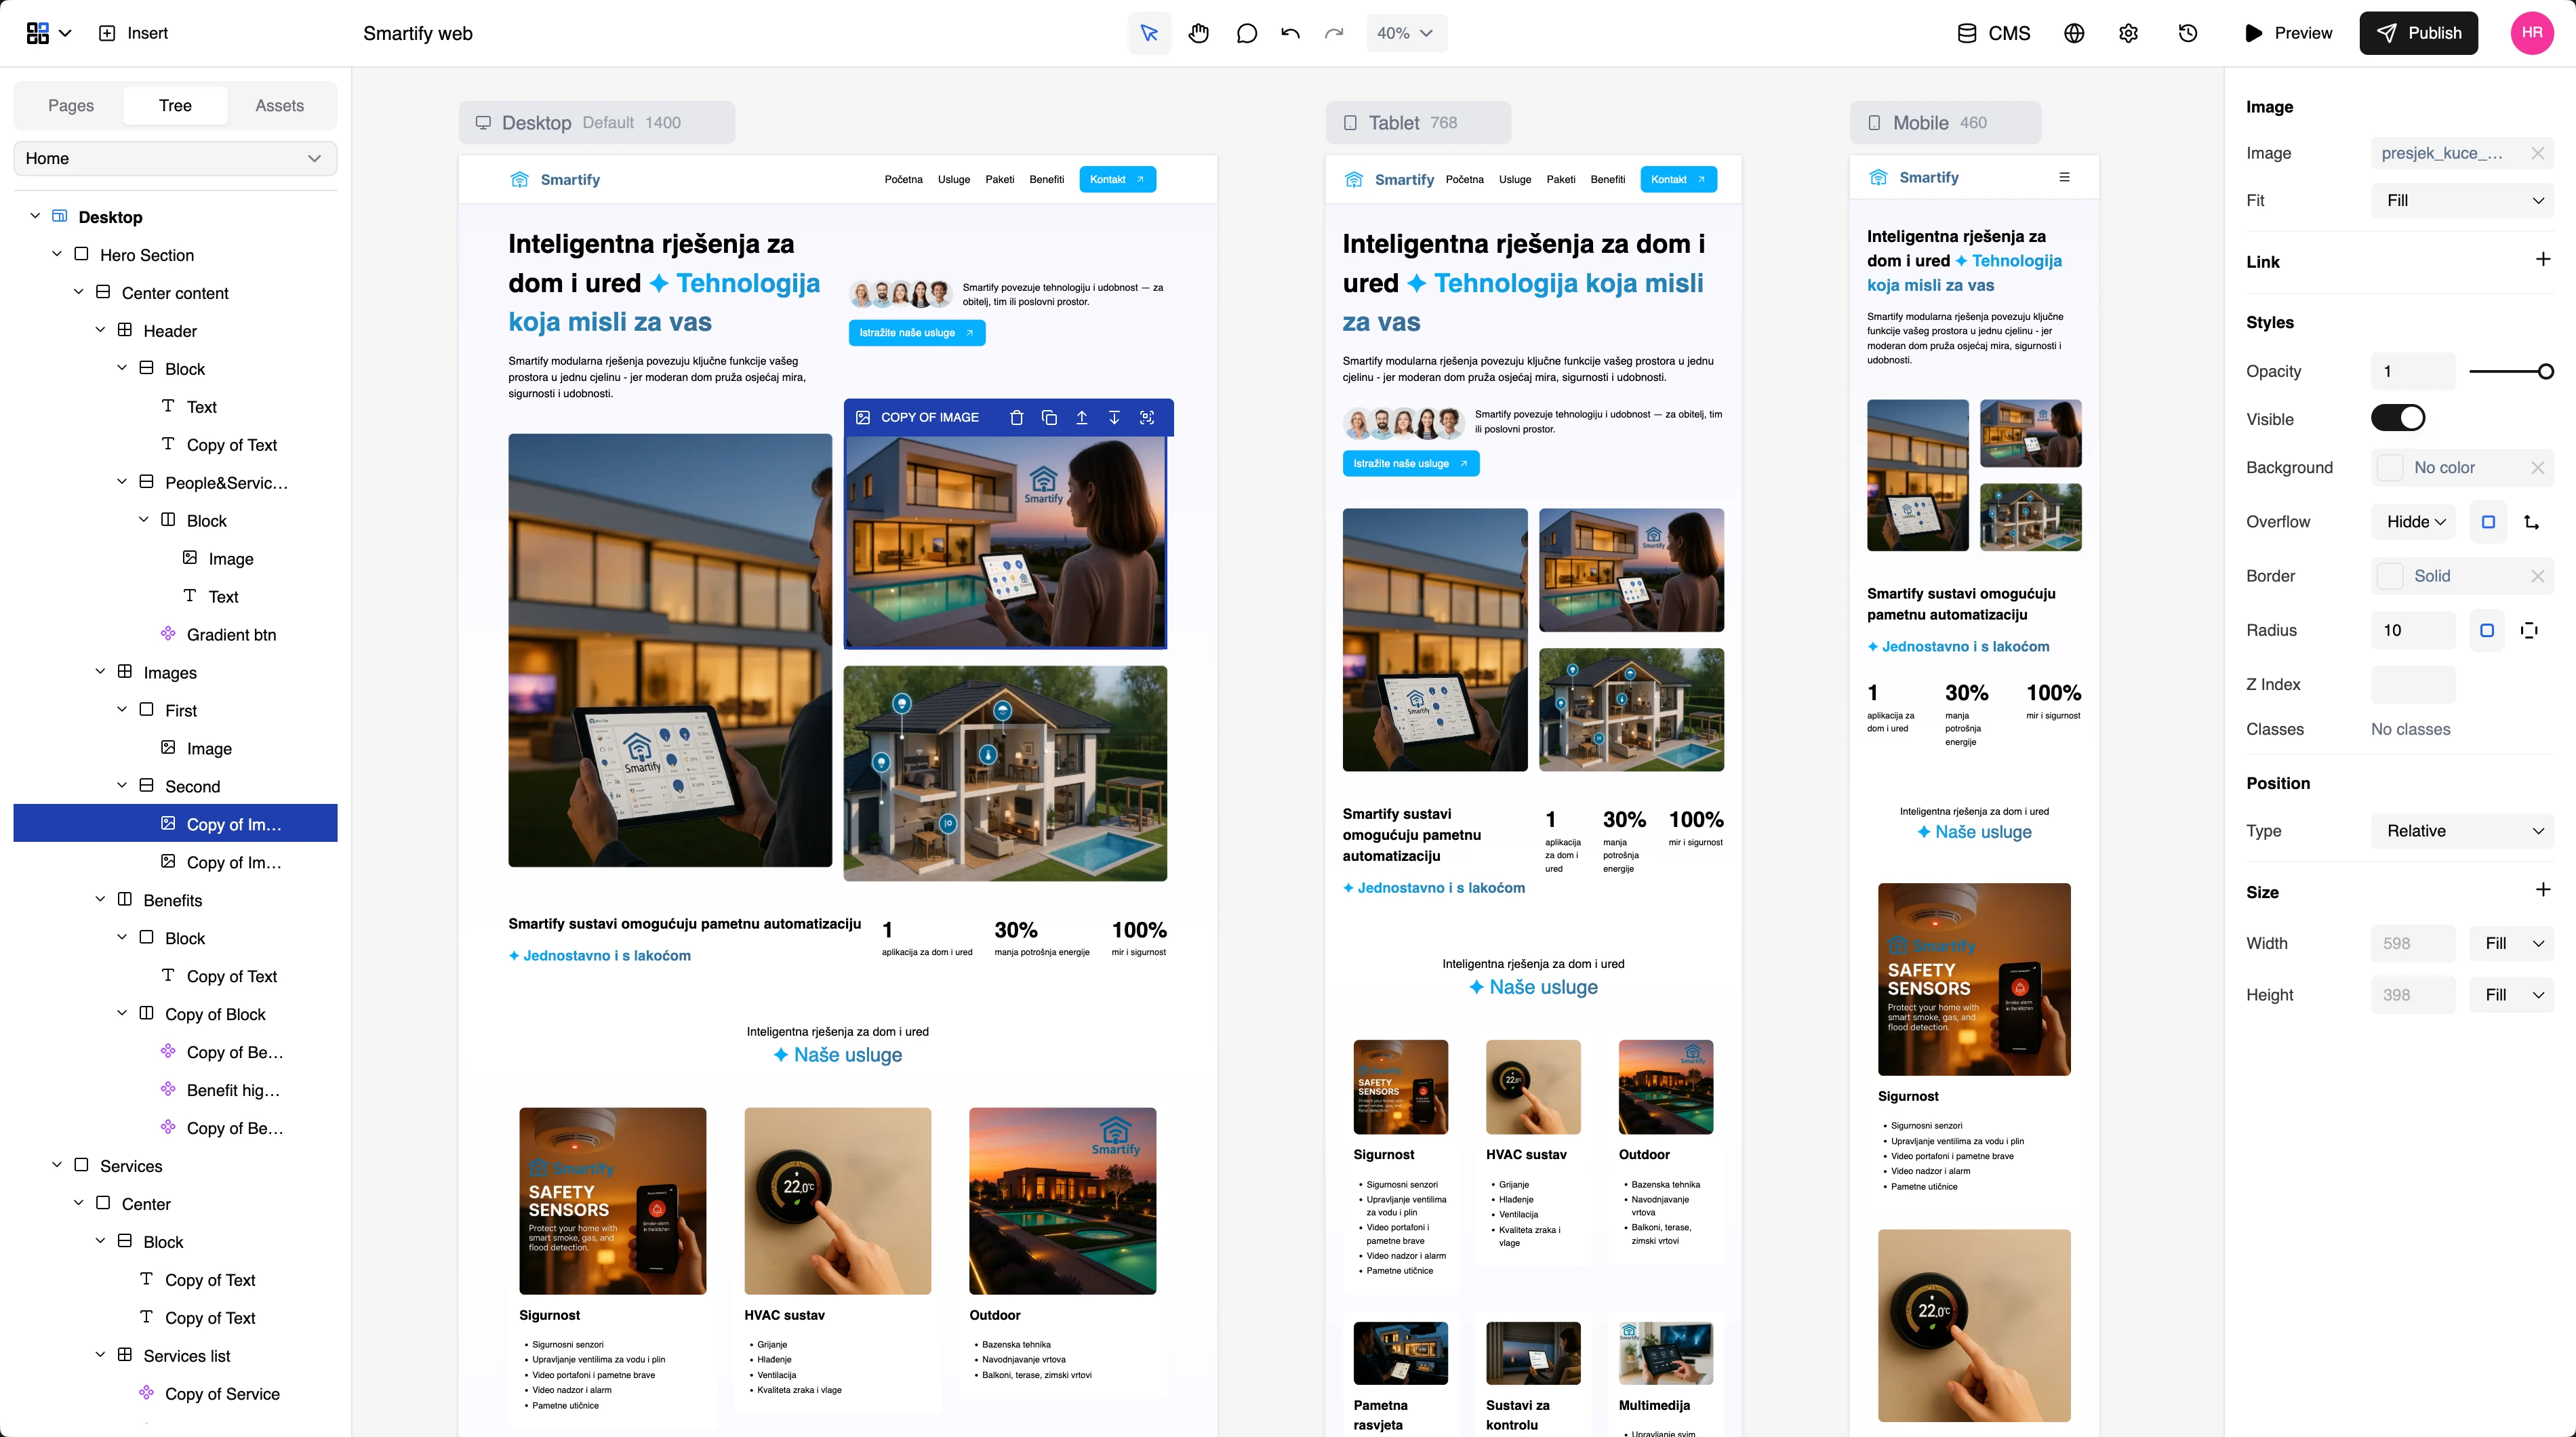
Task: Toggle the Visible switch off
Action: point(2399,418)
